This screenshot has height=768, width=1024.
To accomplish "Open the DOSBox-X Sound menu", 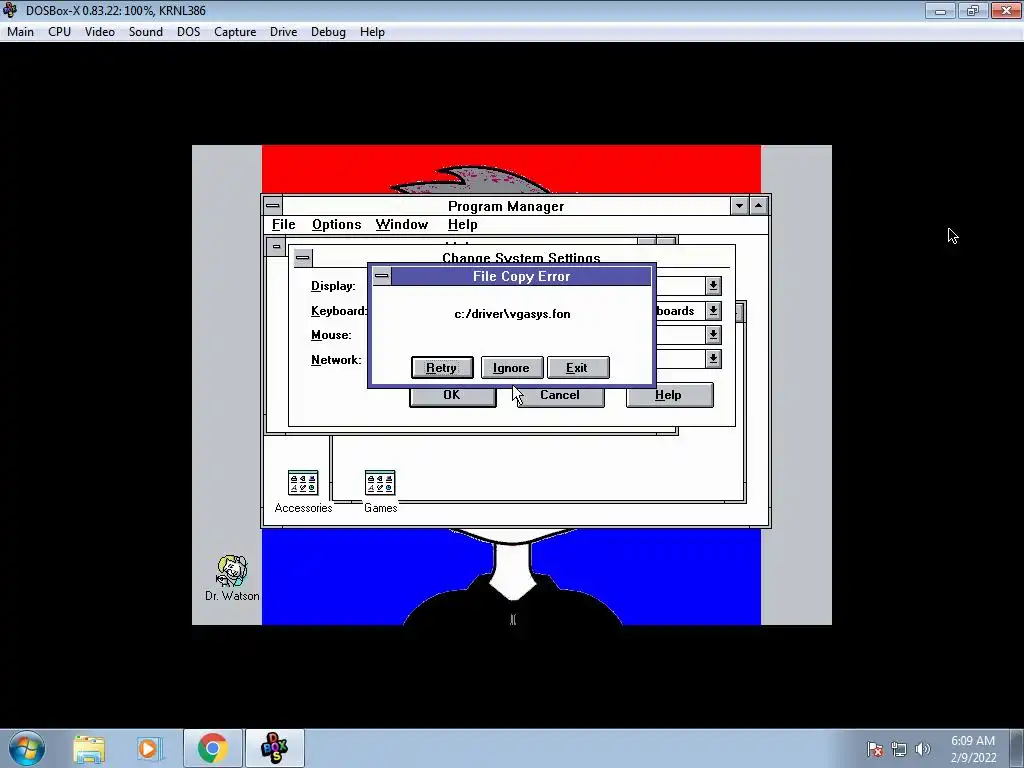I will pos(146,32).
